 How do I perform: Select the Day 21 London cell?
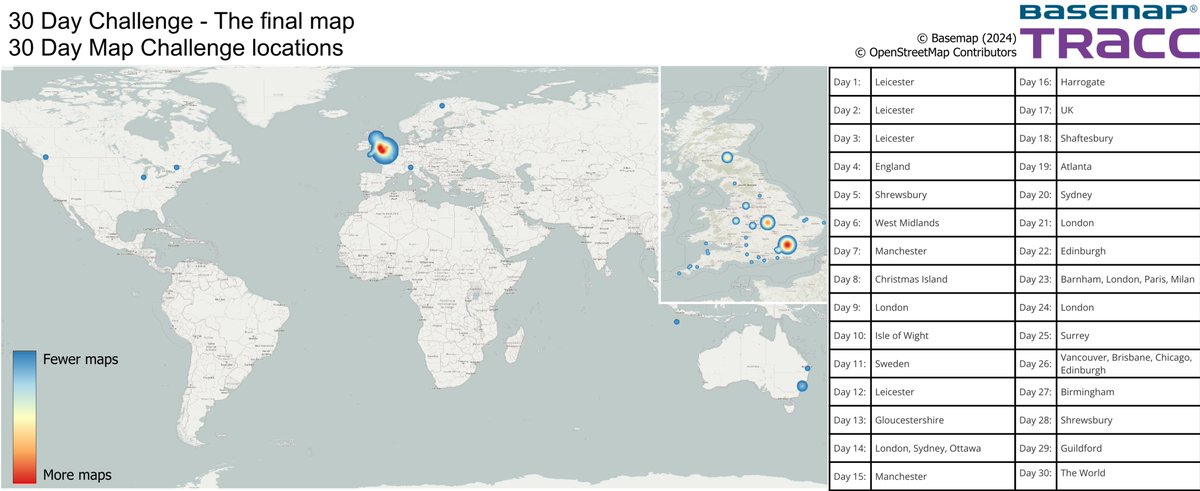[1127, 222]
